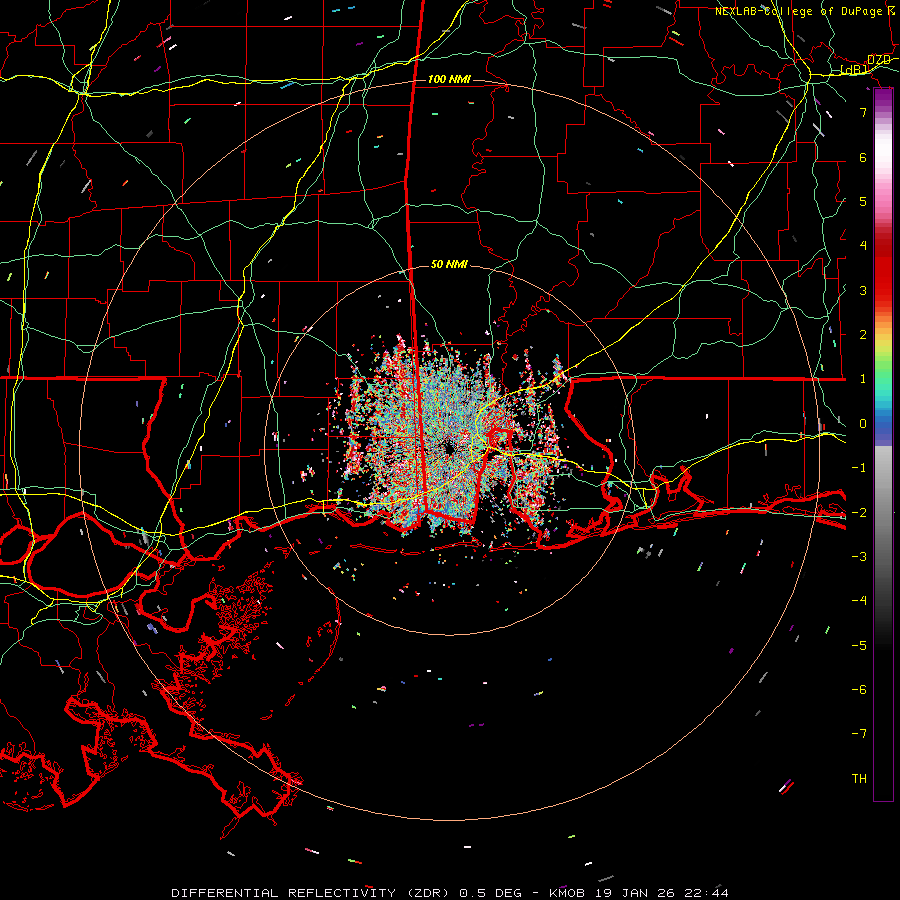Select the "-2" tick label on the color scale
900x900 pixels.
point(859,512)
